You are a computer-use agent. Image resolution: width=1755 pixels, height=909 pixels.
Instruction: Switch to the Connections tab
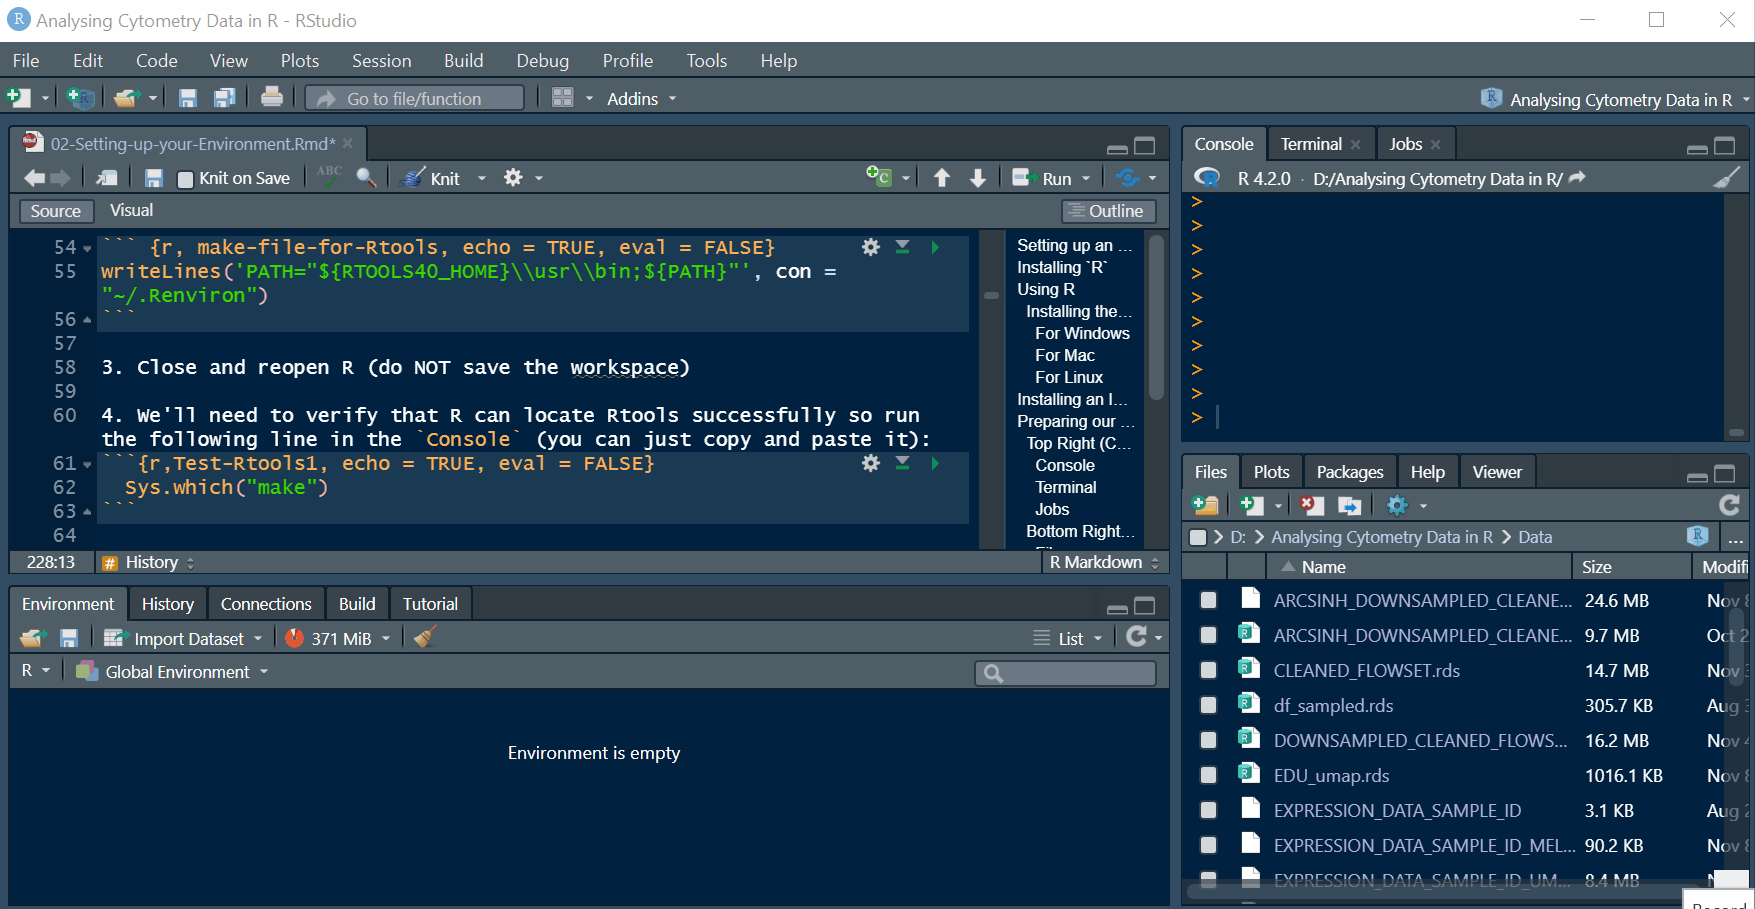(266, 604)
